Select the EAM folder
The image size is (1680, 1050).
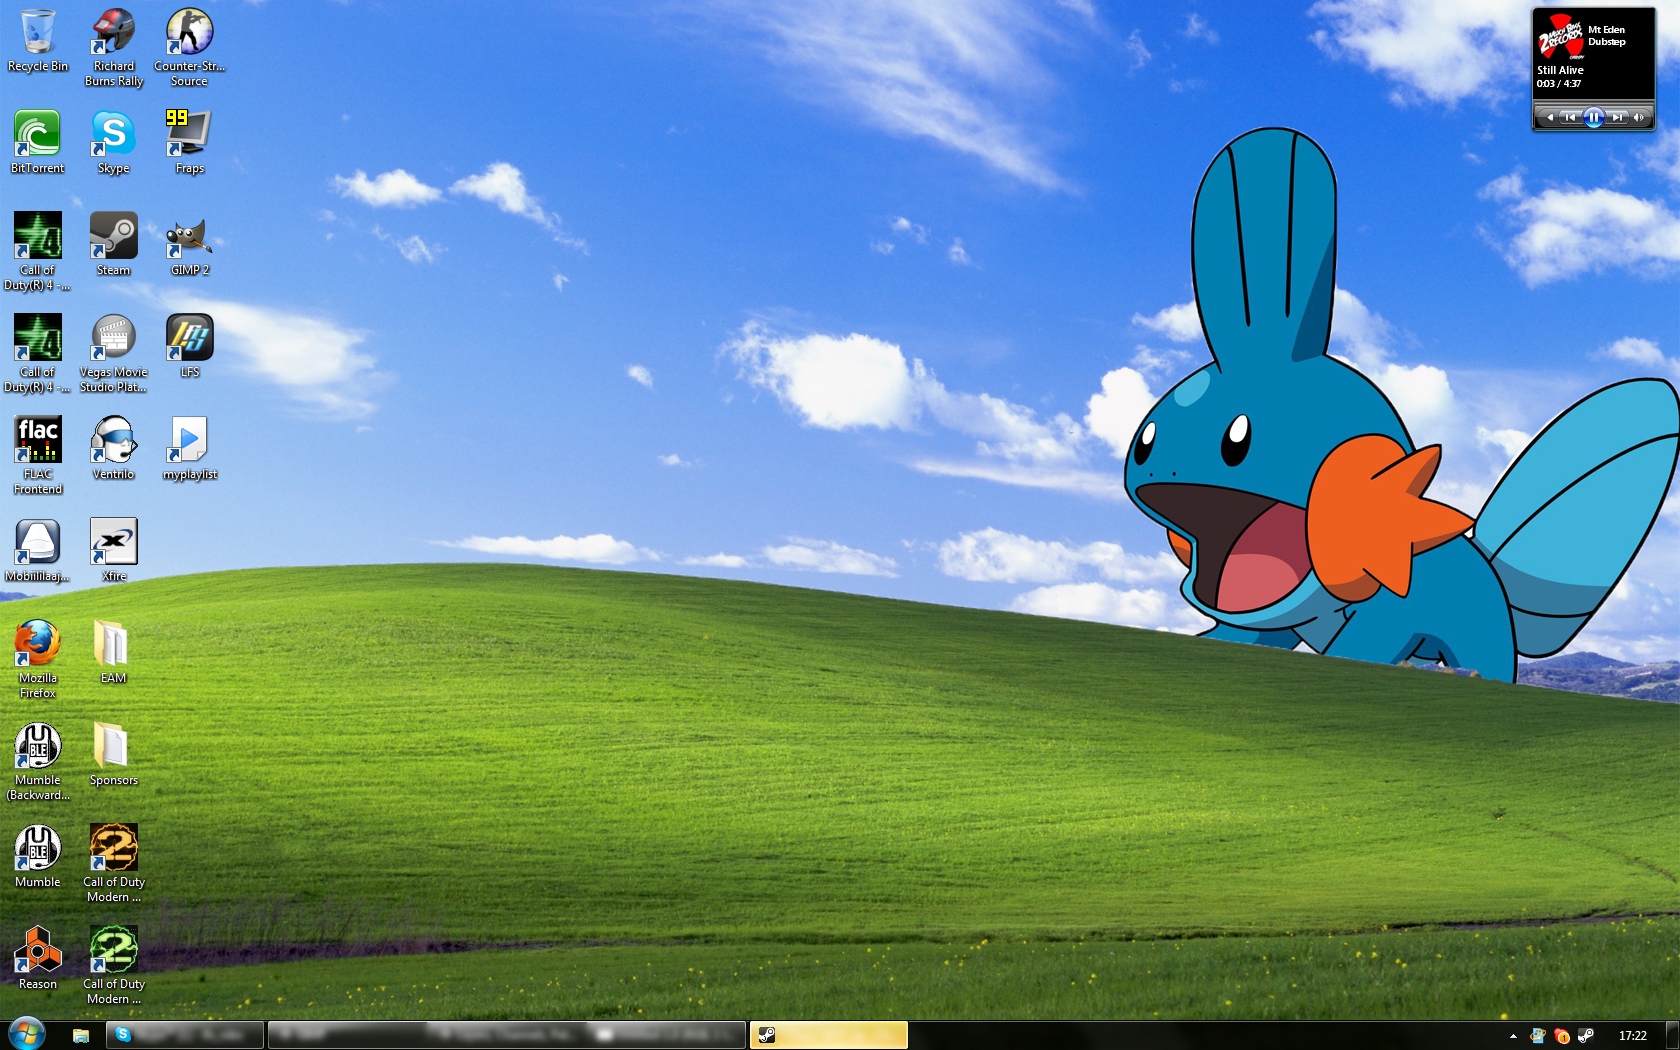click(114, 652)
